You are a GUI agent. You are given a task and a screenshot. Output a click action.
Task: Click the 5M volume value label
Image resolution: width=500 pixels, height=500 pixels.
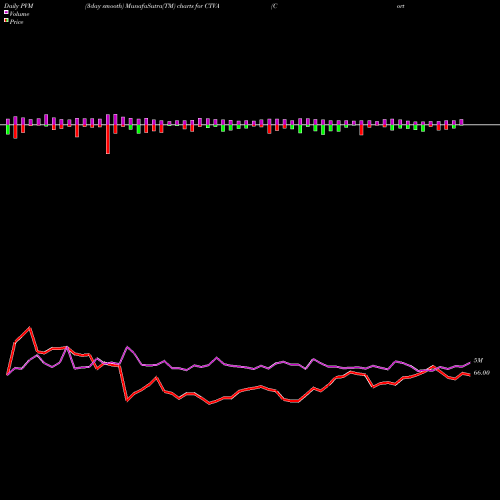coord(478,360)
